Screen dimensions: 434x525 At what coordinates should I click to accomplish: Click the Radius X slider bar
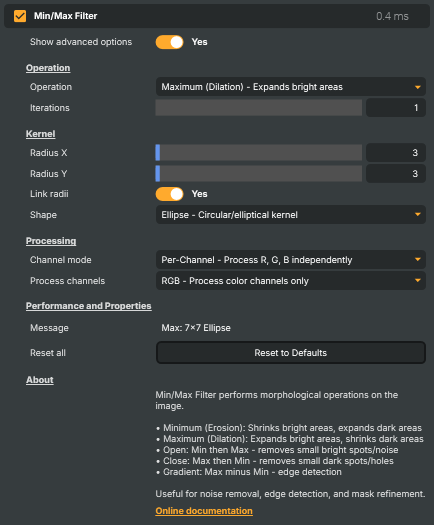point(259,153)
